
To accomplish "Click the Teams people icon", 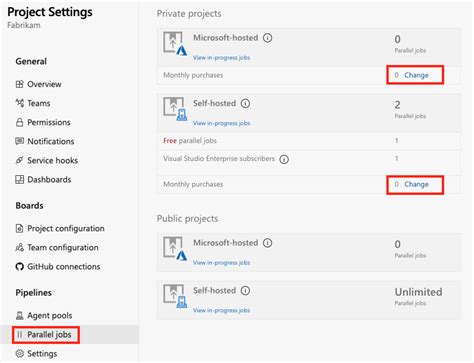I will tap(19, 103).
